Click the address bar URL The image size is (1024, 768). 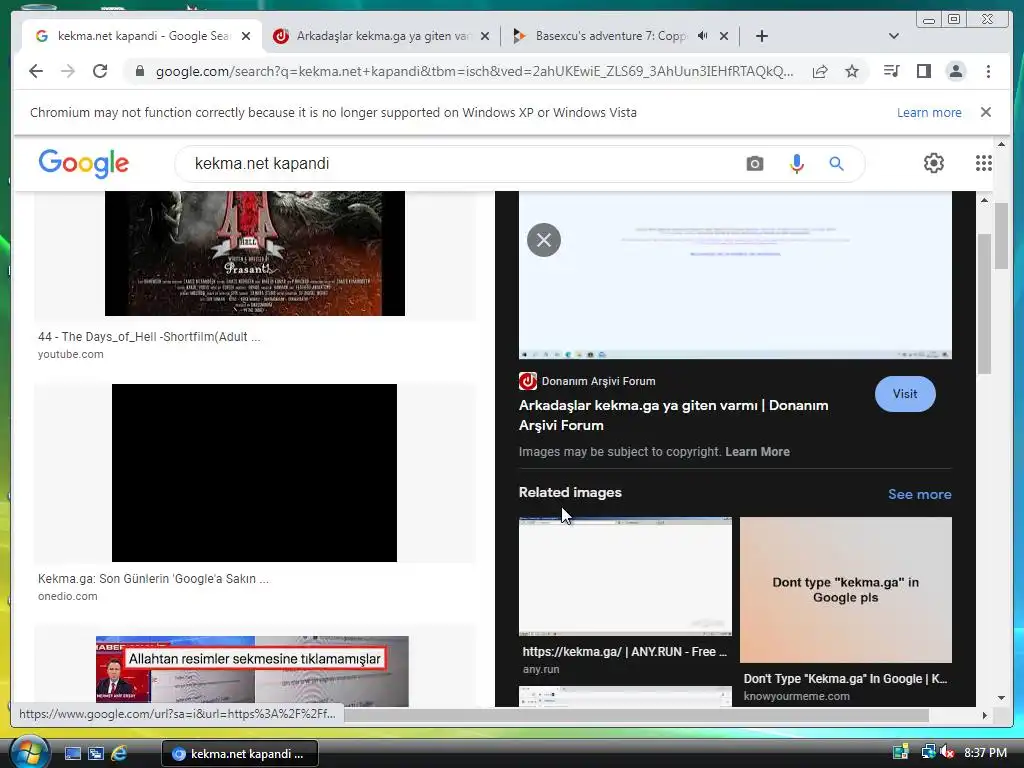pyautogui.click(x=475, y=71)
